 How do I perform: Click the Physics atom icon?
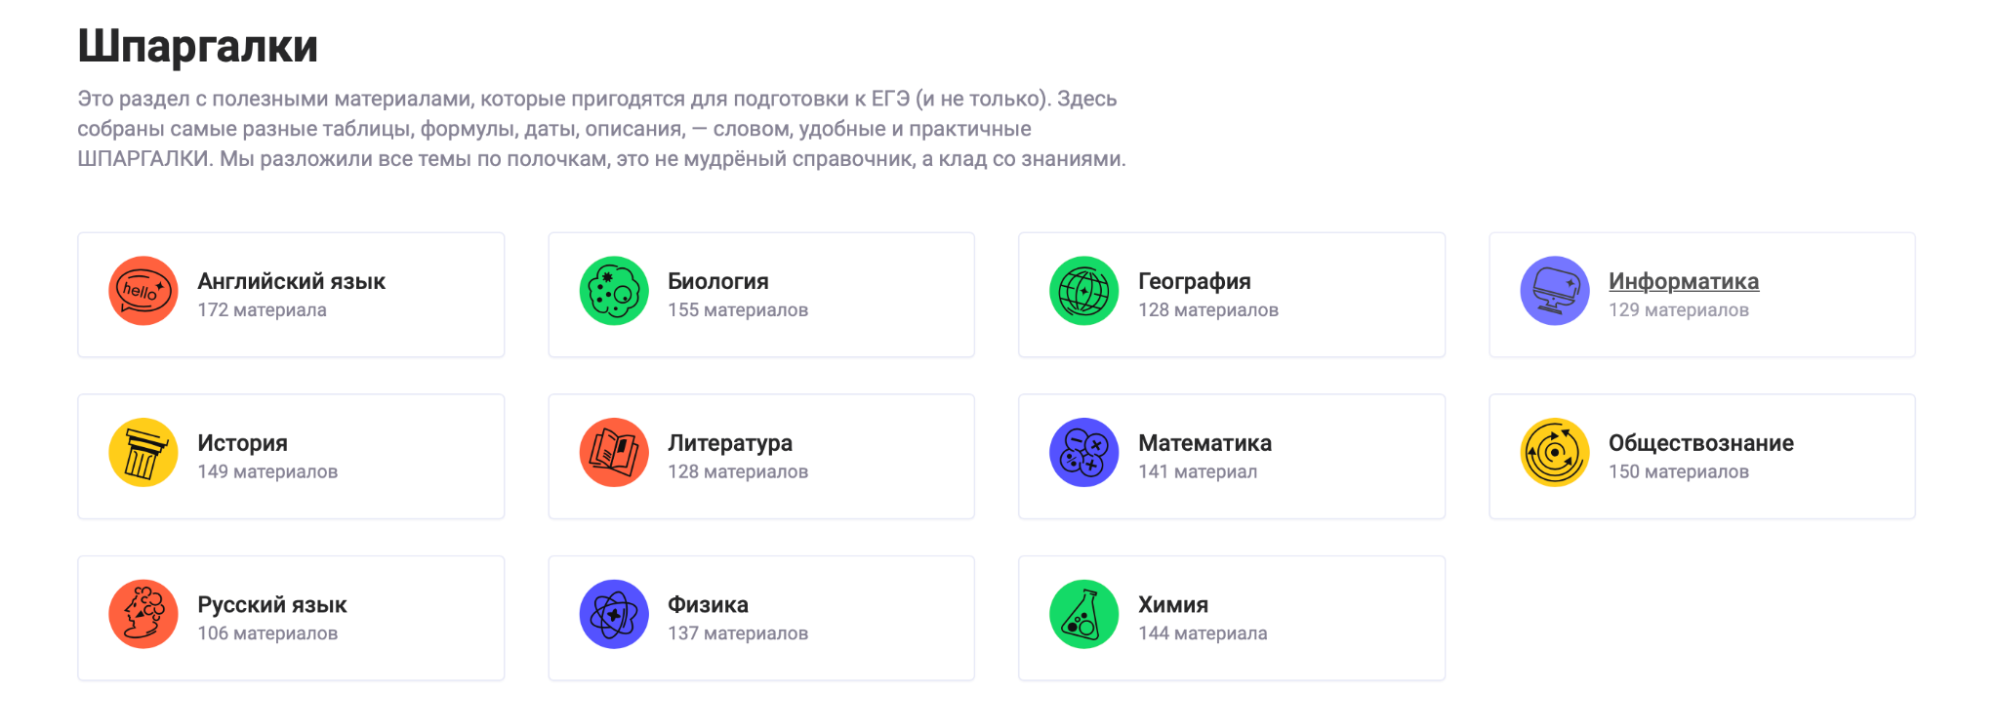click(x=614, y=614)
